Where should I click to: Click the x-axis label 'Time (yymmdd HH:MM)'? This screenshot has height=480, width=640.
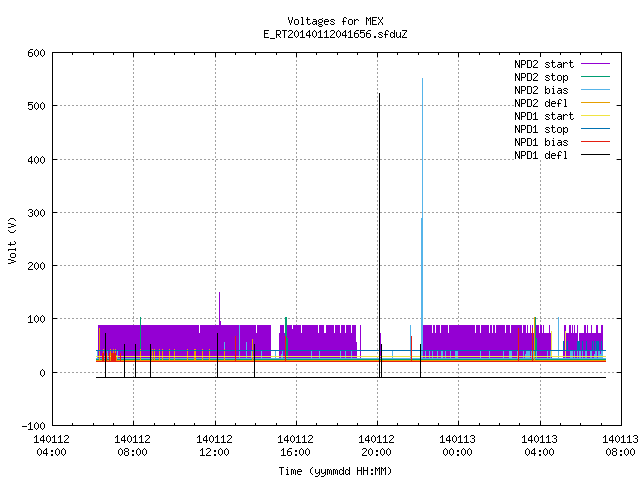click(x=335, y=471)
